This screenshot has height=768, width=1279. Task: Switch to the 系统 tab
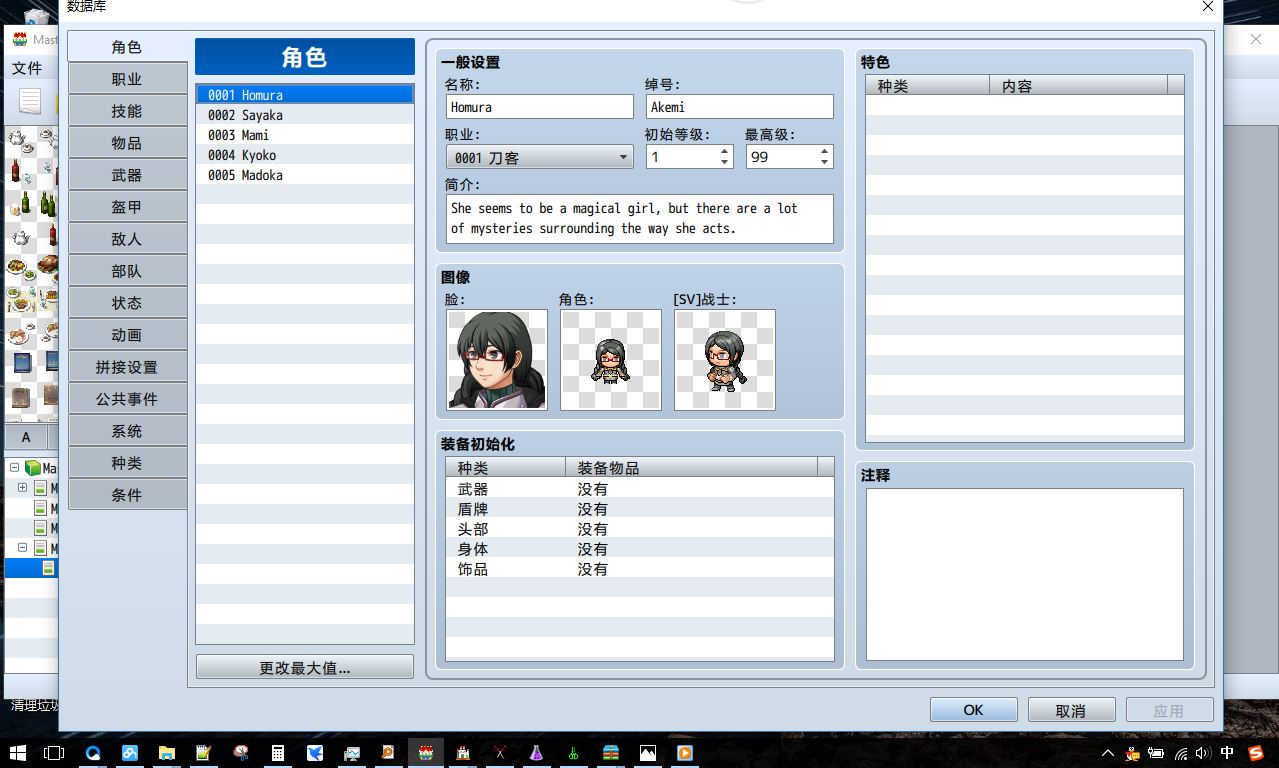tap(127, 431)
